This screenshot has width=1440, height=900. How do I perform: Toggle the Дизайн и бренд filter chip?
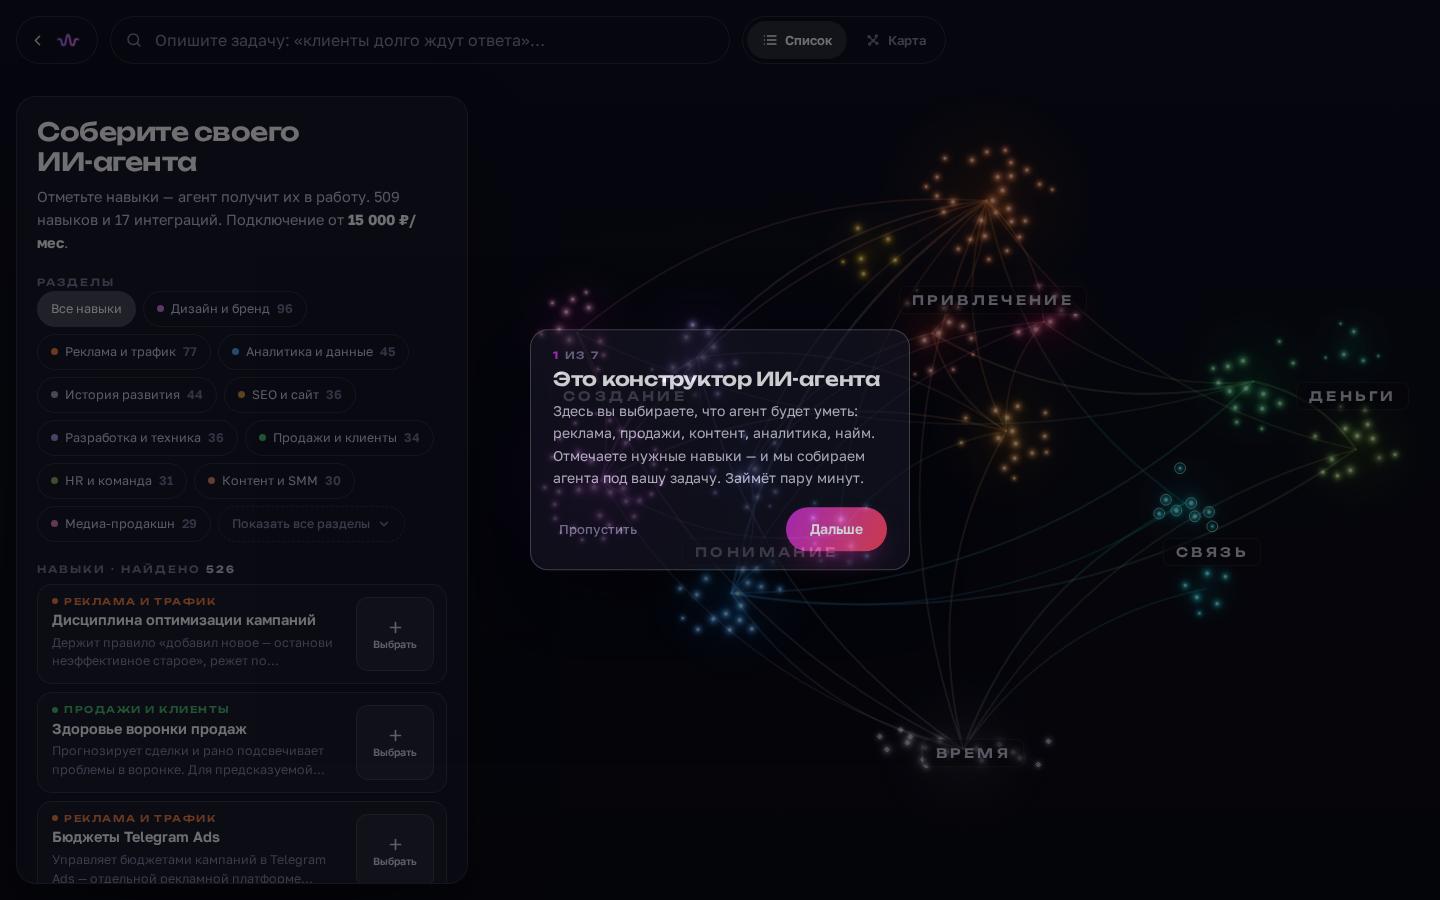click(x=225, y=309)
